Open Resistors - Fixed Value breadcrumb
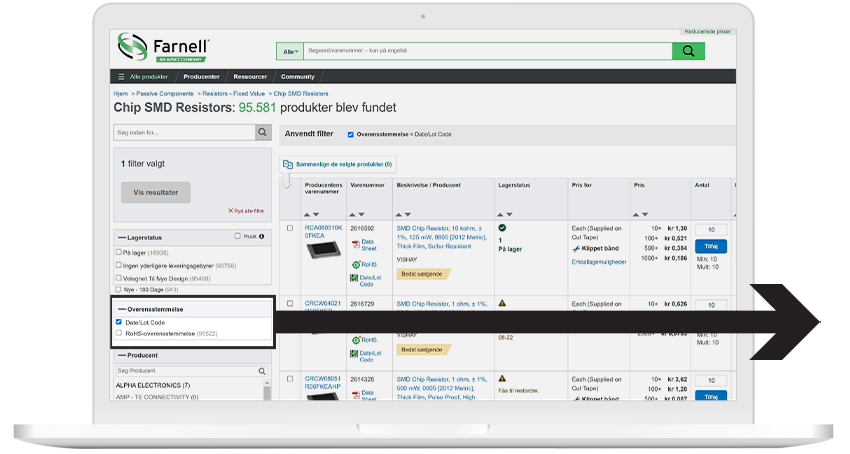 tap(234, 94)
